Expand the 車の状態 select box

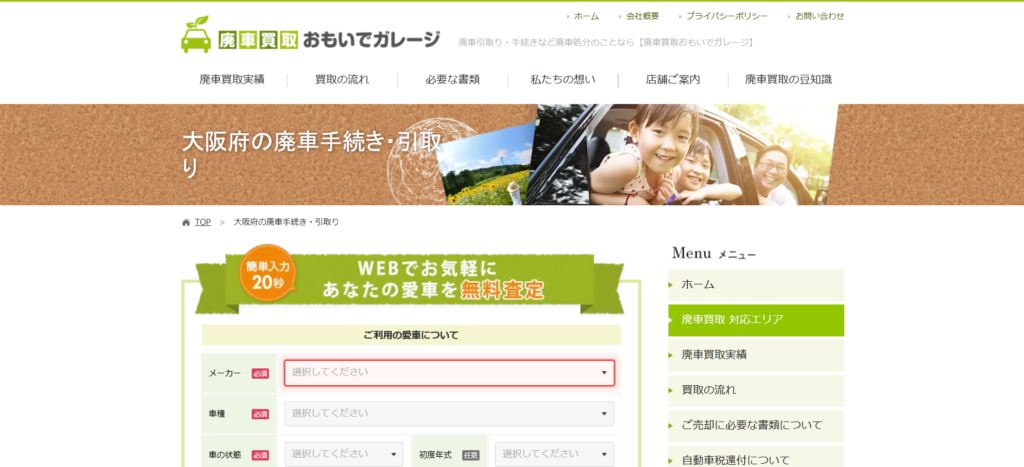pyautogui.click(x=343, y=454)
